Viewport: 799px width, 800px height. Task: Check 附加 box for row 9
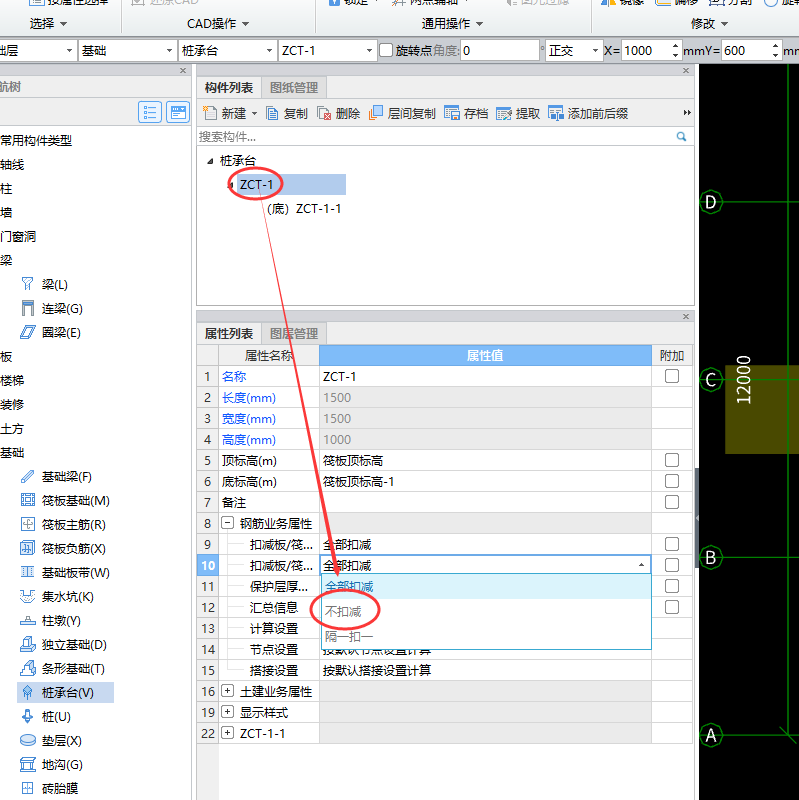click(672, 544)
